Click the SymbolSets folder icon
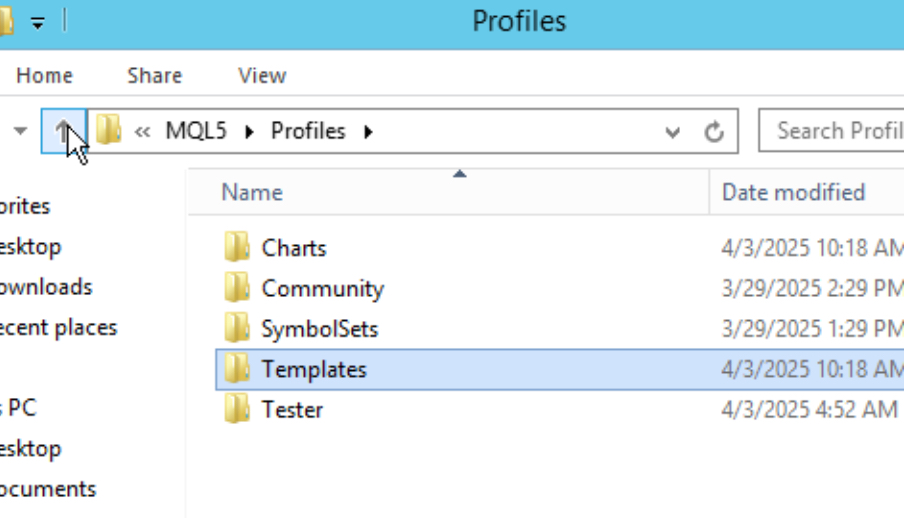Screen dimensions: 904x518 coord(237,328)
